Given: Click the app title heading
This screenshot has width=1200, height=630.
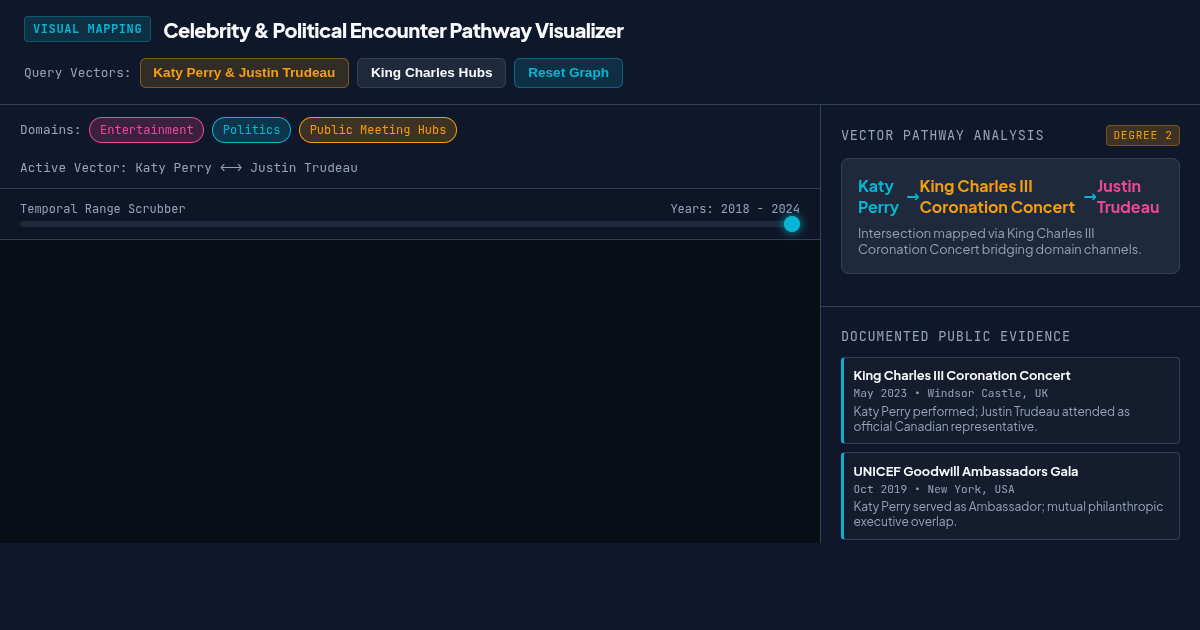Looking at the screenshot, I should (x=393, y=31).
